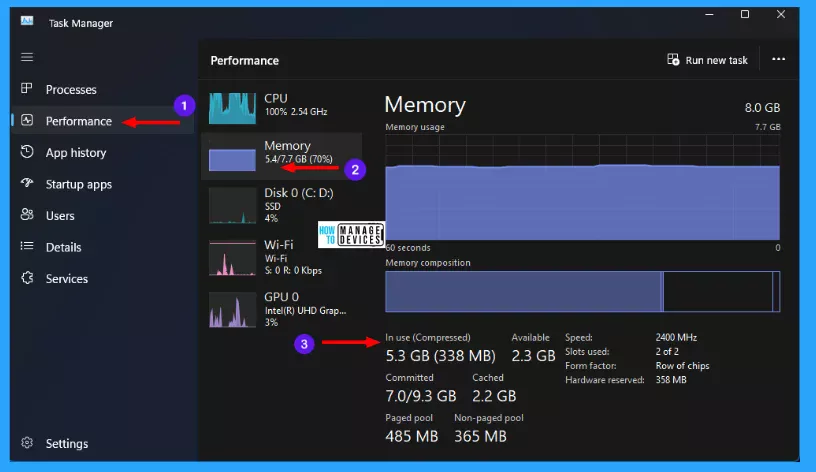
Task: Click the Memory composition bar
Action: click(x=582, y=291)
